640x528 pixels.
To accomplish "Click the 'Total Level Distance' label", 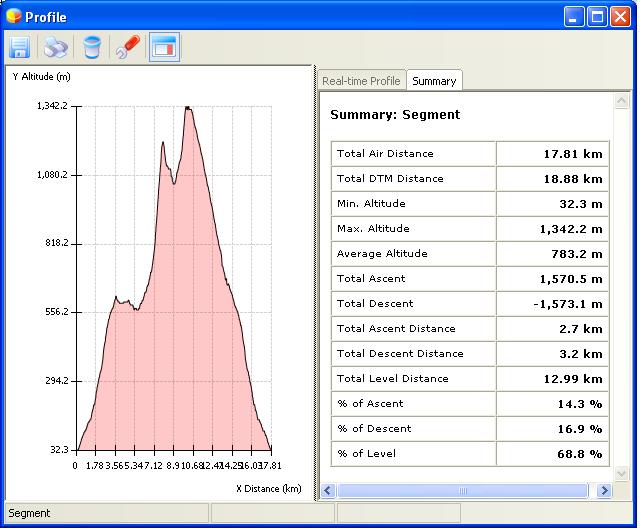I will (x=393, y=378).
